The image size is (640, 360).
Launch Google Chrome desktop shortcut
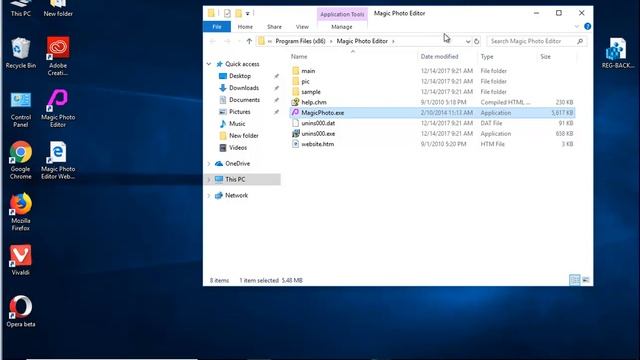[x=21, y=160]
